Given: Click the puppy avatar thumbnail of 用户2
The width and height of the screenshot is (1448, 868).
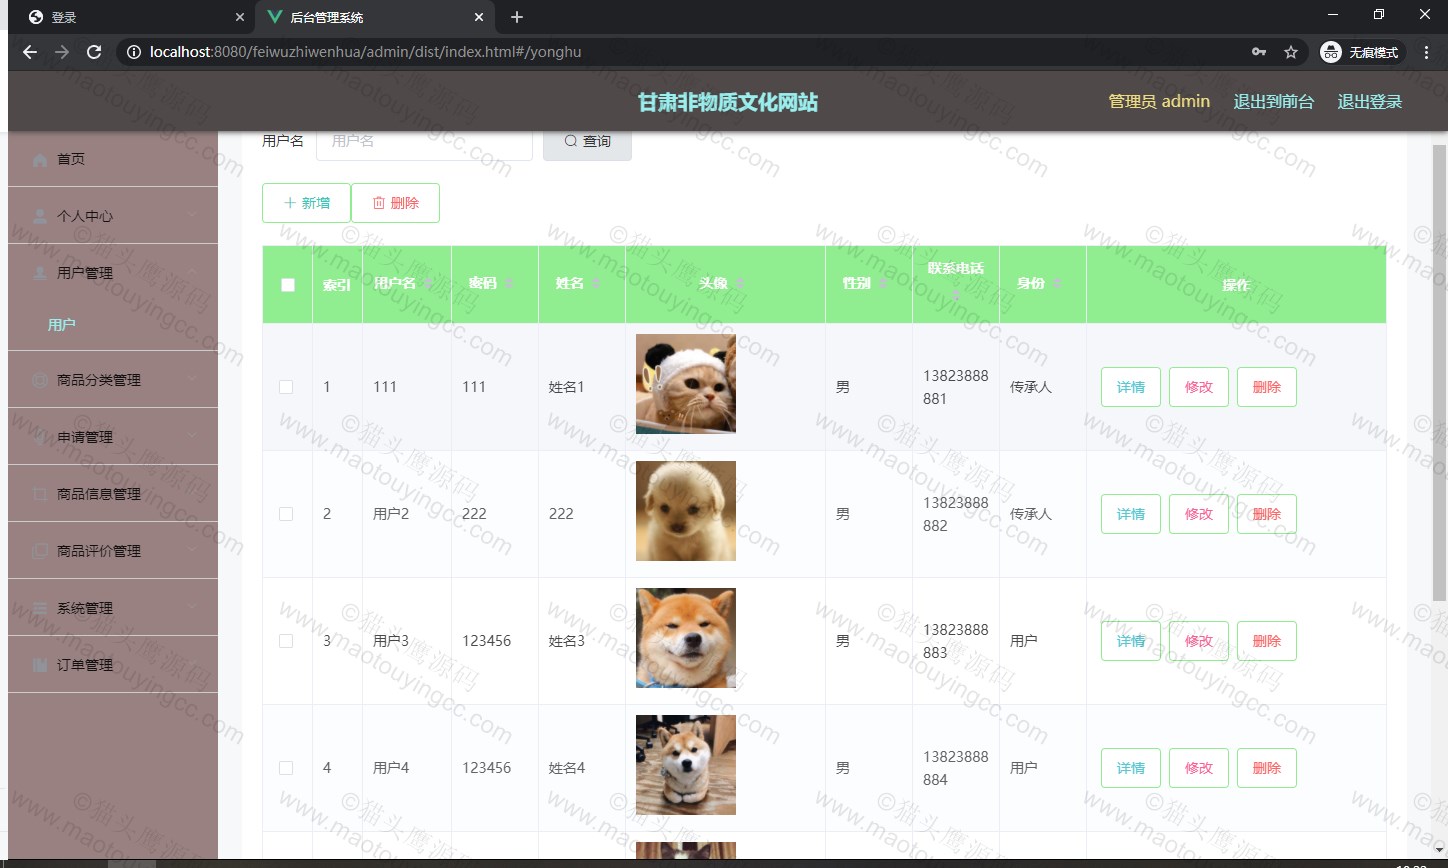Looking at the screenshot, I should click(686, 511).
